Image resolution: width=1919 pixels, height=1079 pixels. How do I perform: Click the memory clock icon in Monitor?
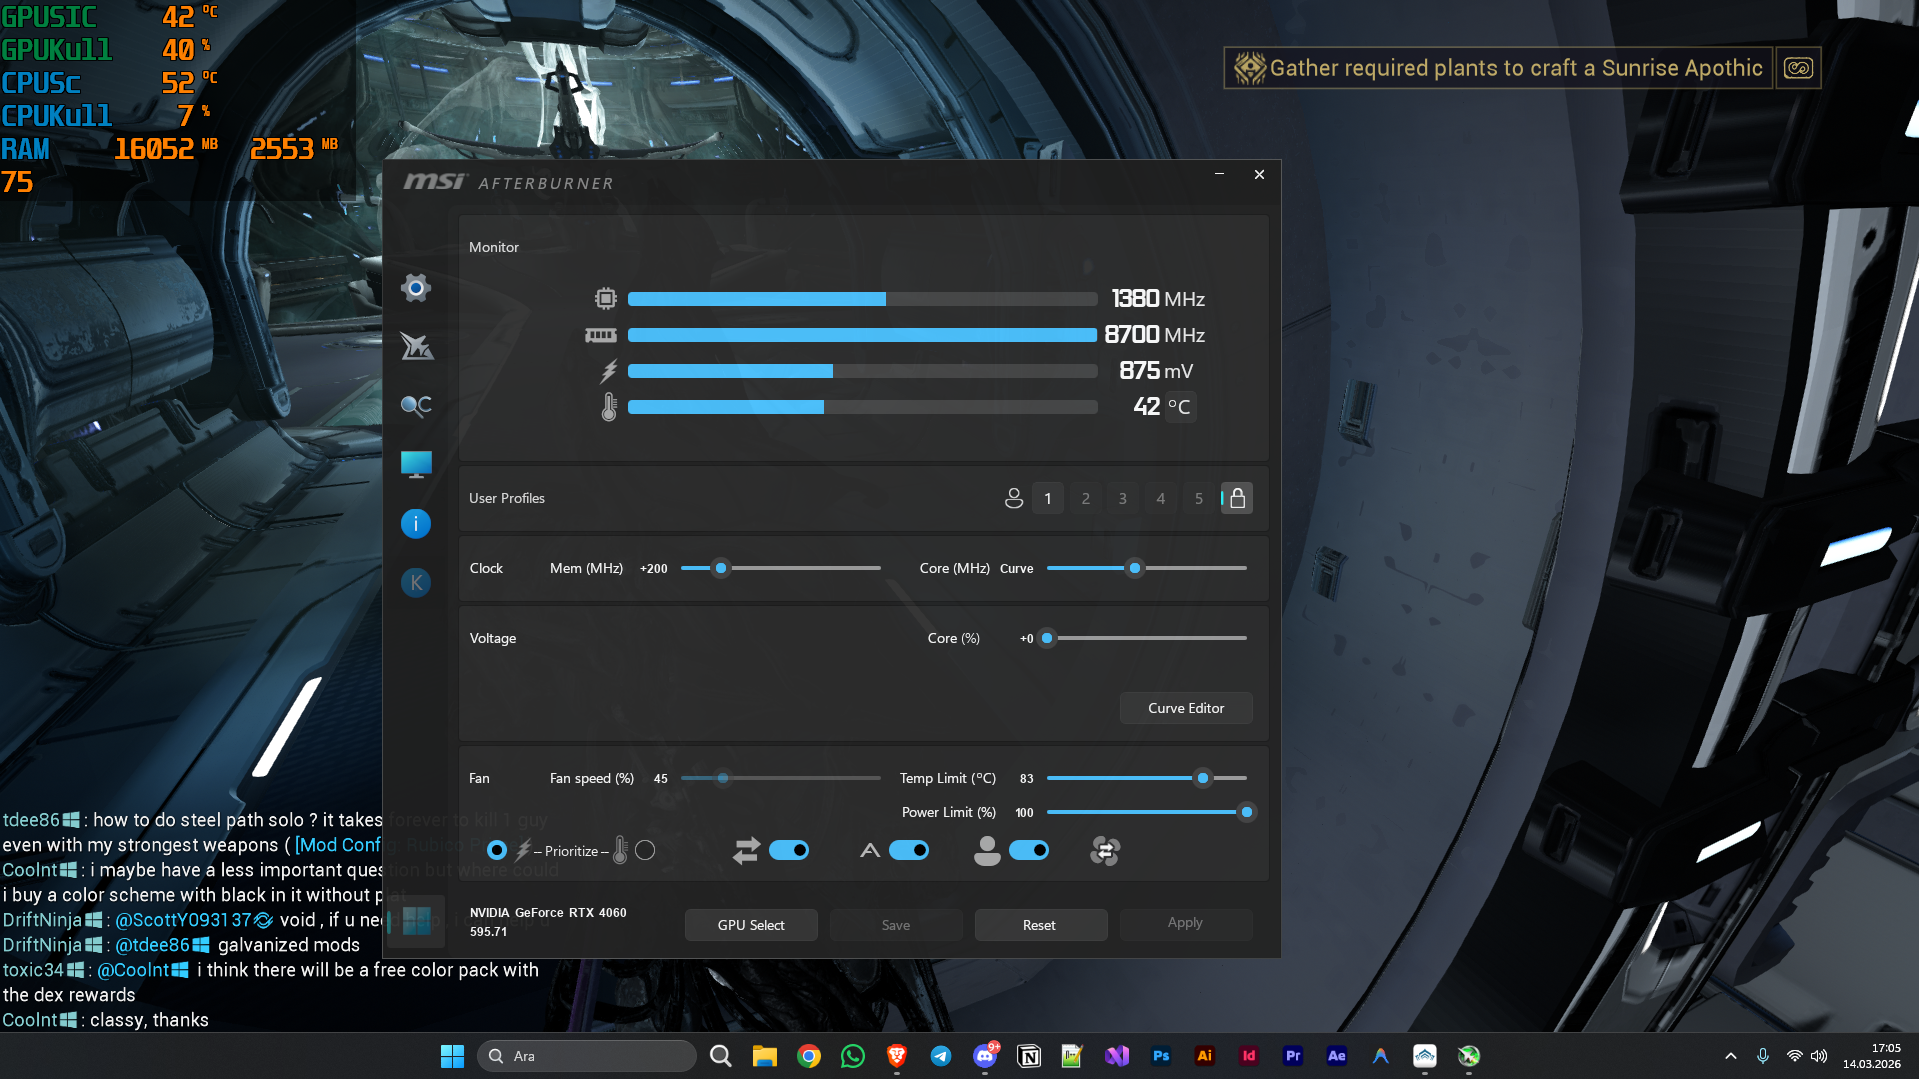pos(601,335)
